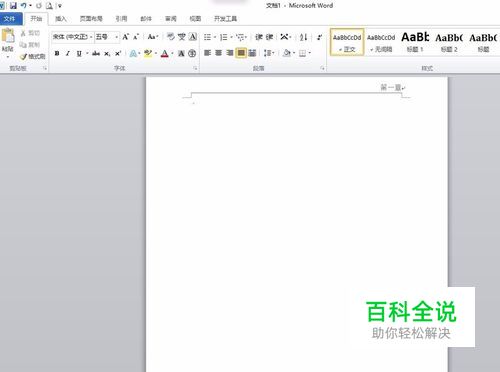The width and height of the screenshot is (500, 372).
Task: Click the Shading paint bucket icon
Action: point(286,53)
